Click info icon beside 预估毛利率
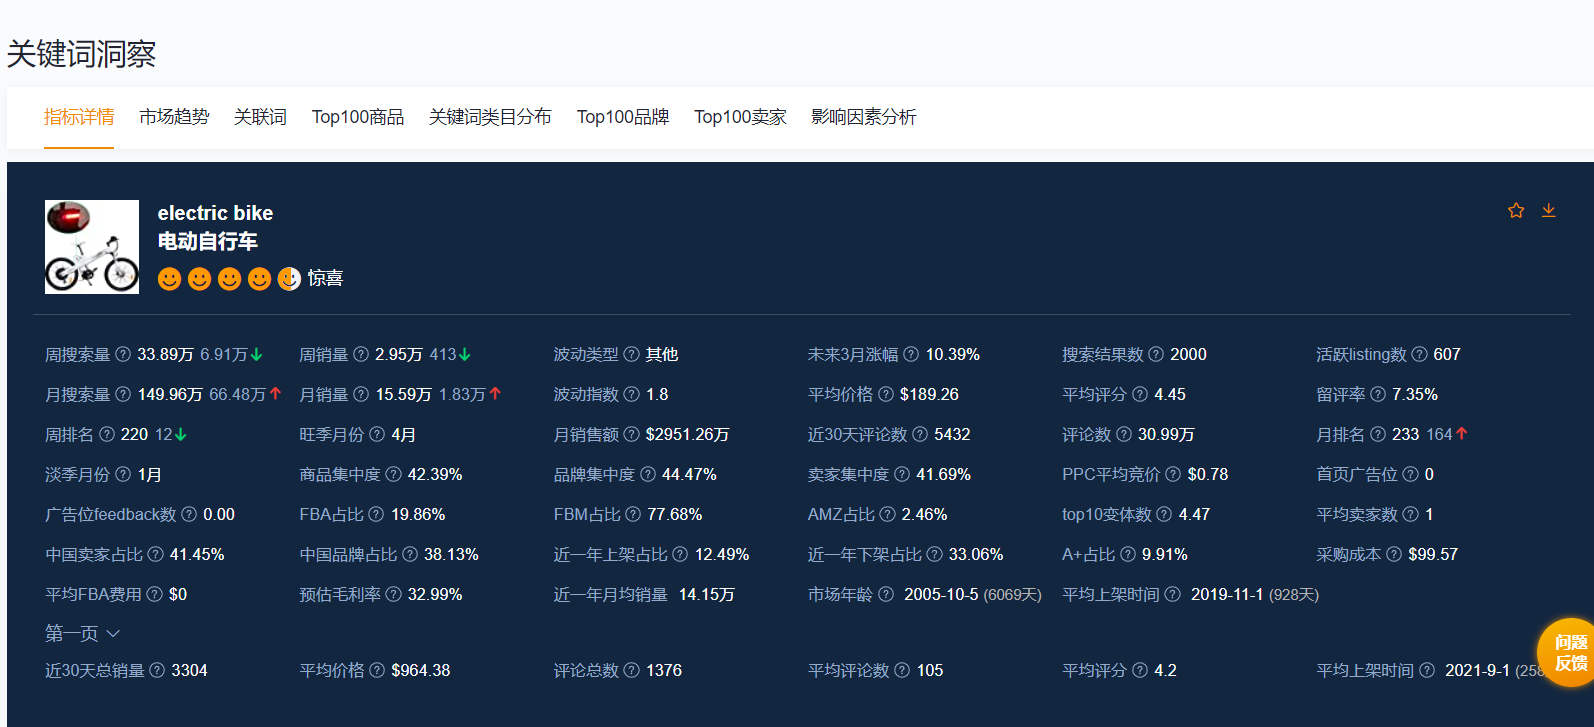Screen dimensions: 1594x727 pos(393,594)
